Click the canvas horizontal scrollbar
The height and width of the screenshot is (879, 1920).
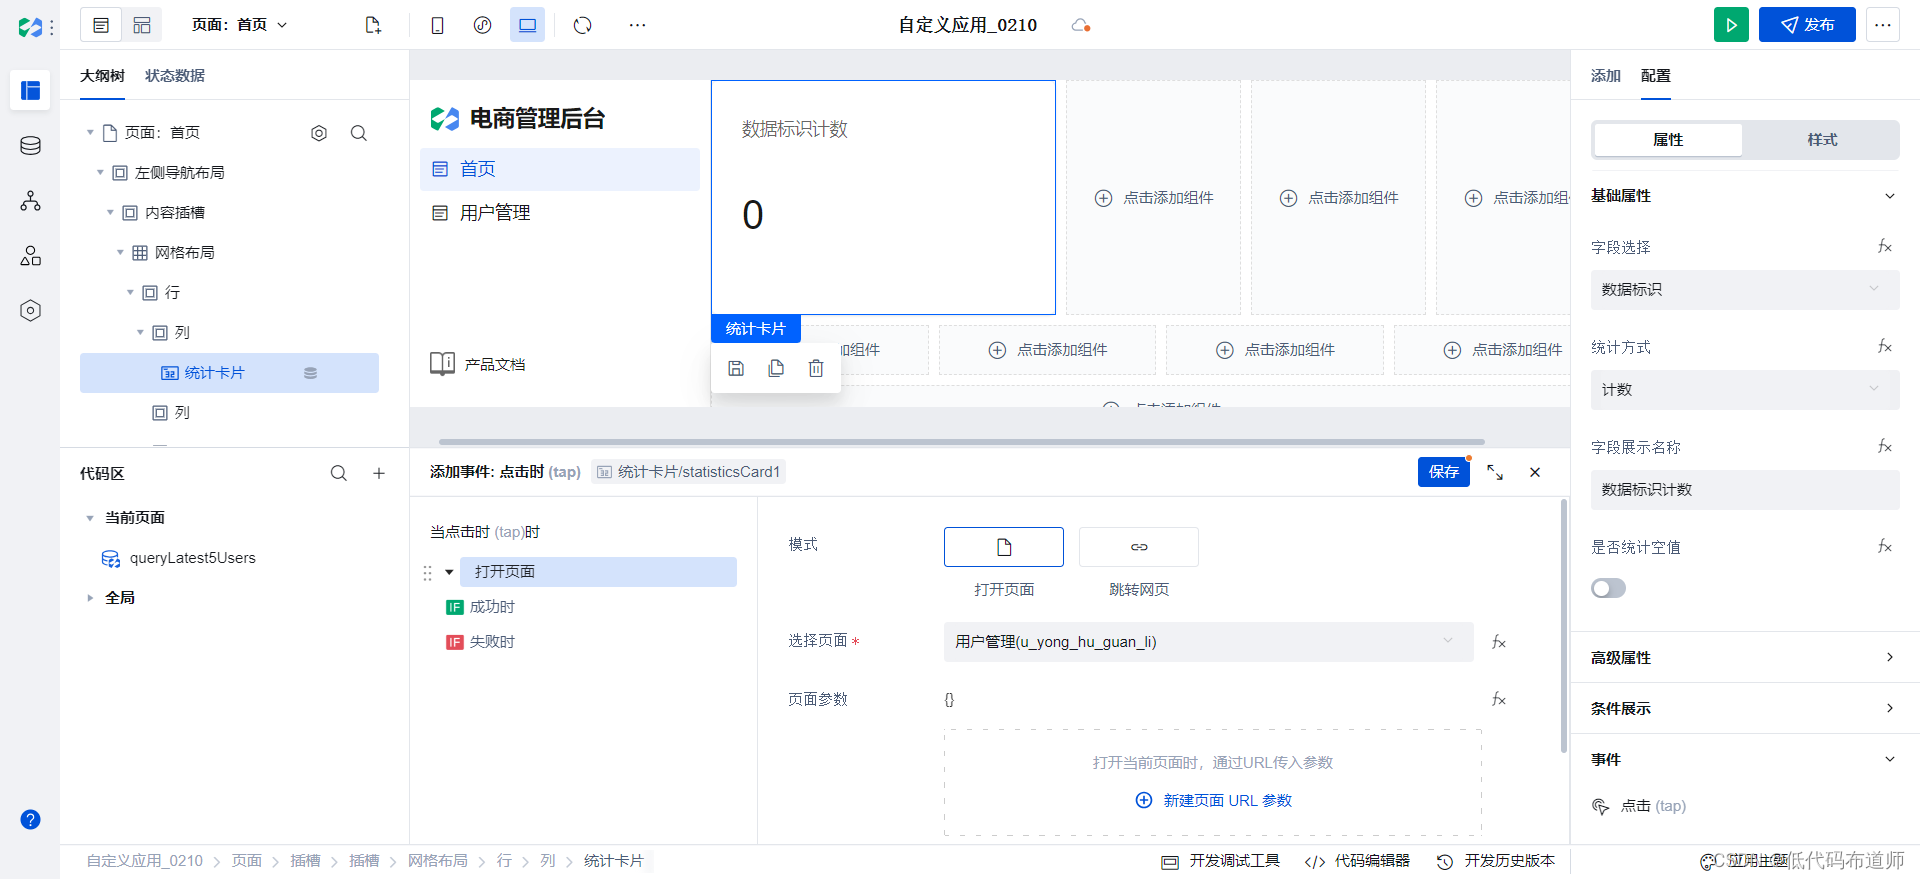click(962, 441)
